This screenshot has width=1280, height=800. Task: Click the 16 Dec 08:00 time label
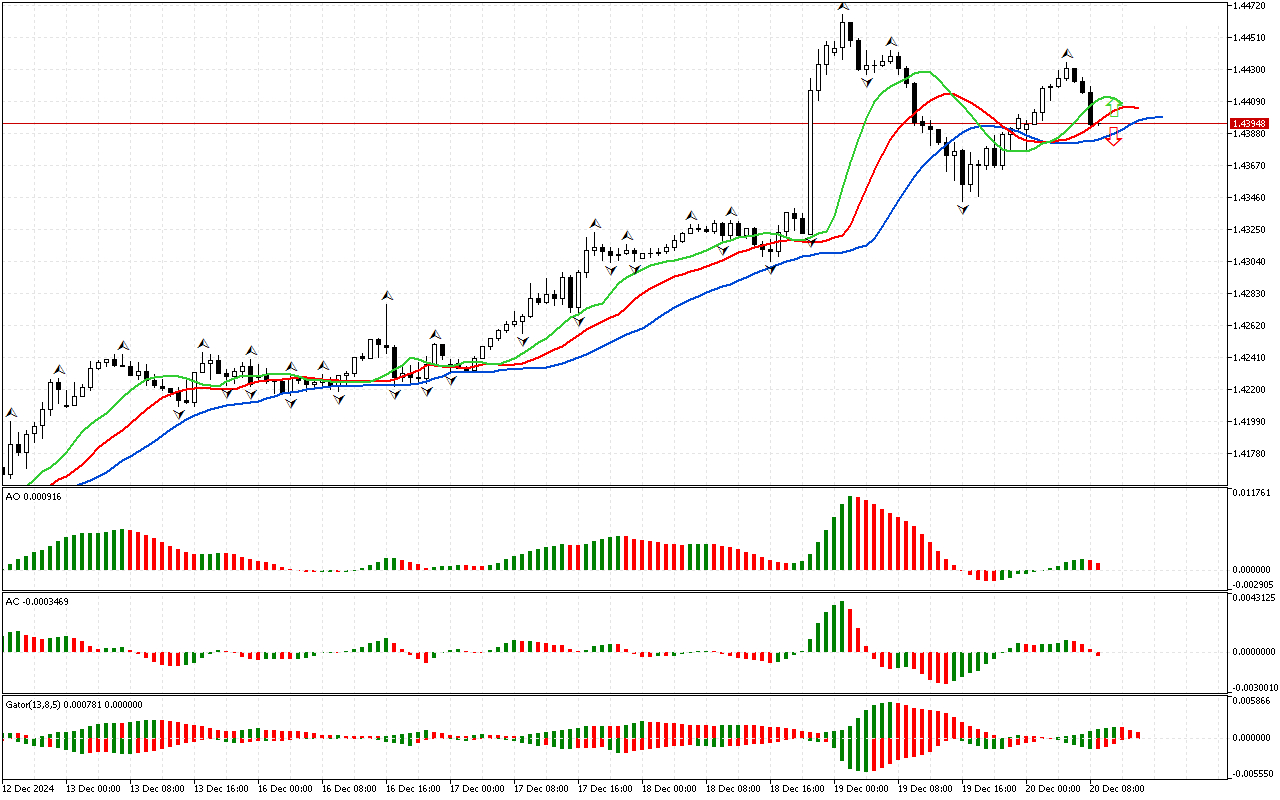[349, 788]
